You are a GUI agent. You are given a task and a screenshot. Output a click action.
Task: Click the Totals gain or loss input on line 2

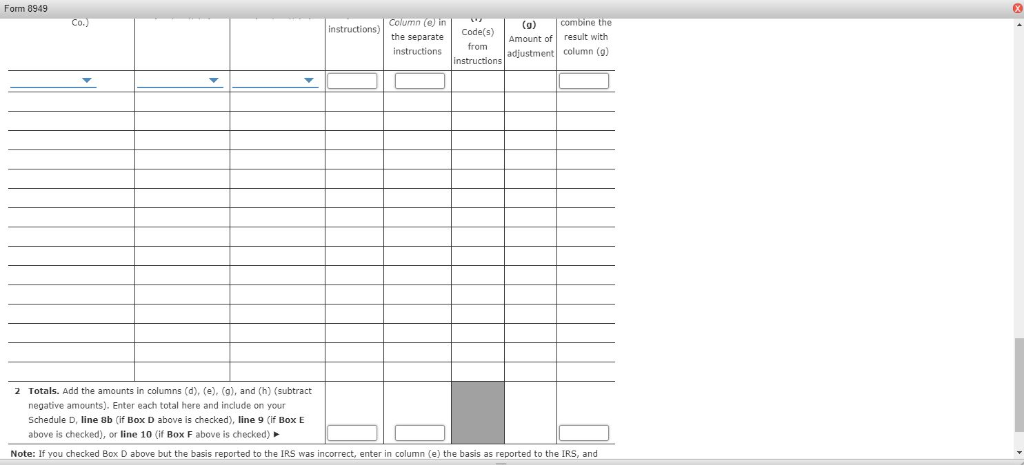pos(584,433)
